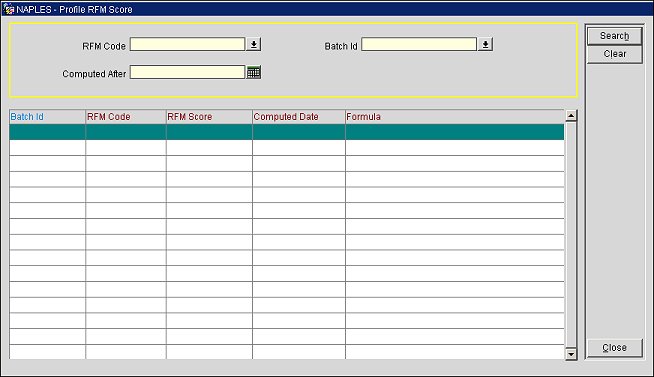Focus the RFM Code input field
The image size is (654, 377).
[187, 44]
